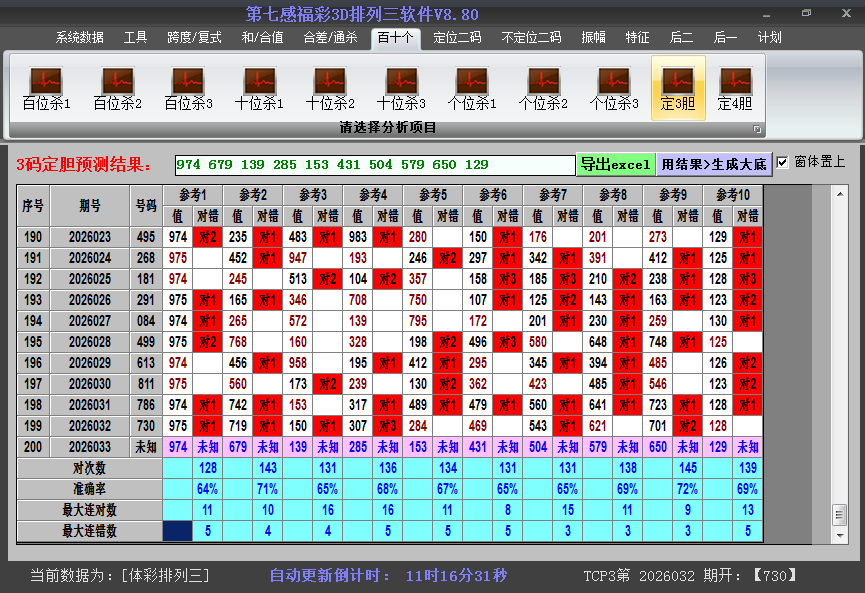Open the 振幅 ribbon tab
The image size is (865, 593).
[594, 38]
